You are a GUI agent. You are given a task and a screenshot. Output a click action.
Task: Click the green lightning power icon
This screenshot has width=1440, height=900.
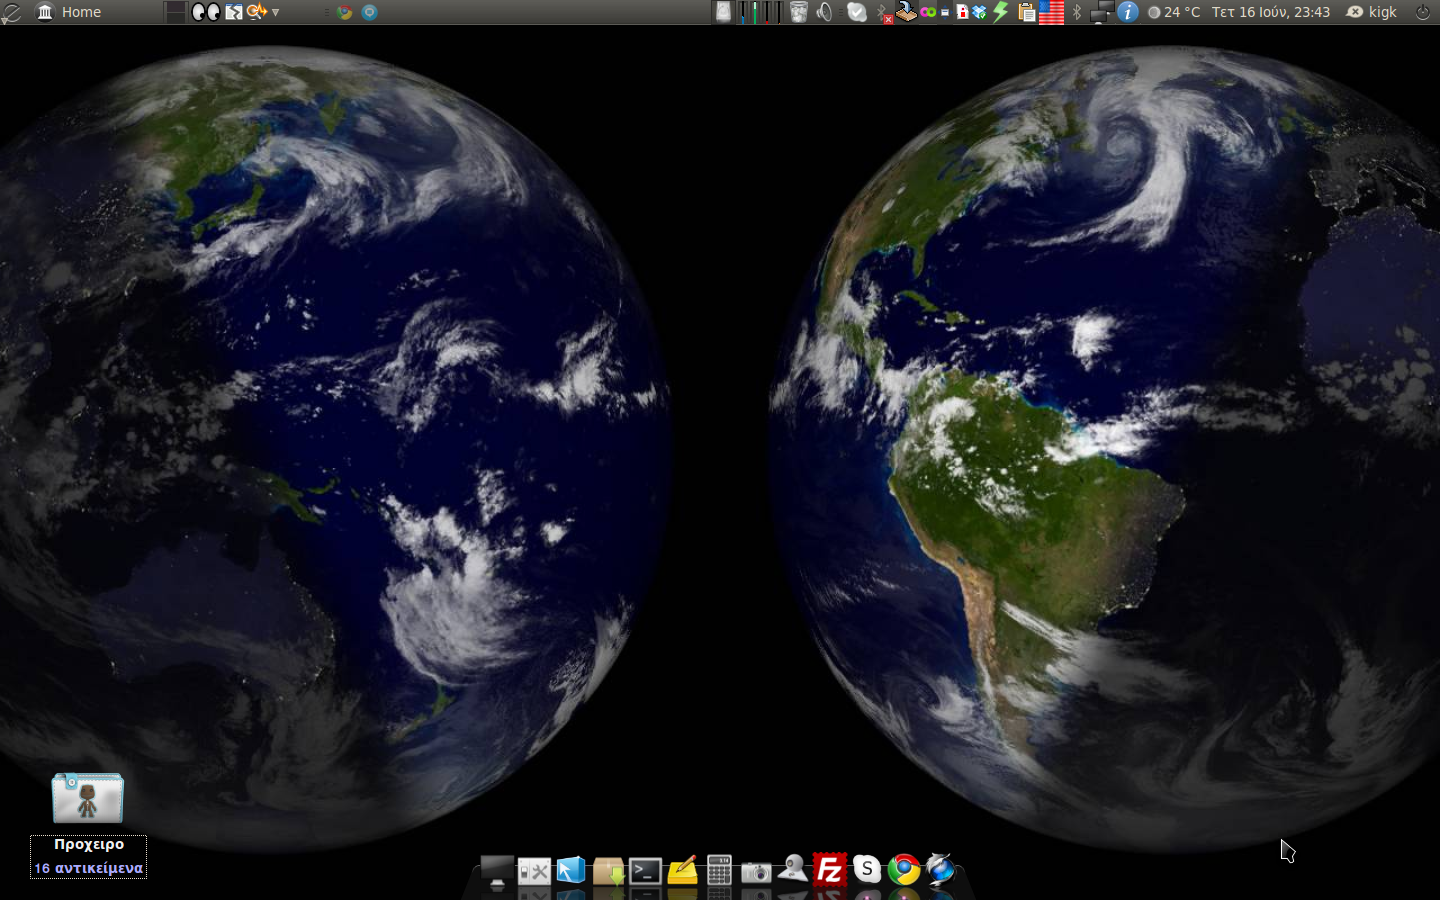click(1001, 12)
